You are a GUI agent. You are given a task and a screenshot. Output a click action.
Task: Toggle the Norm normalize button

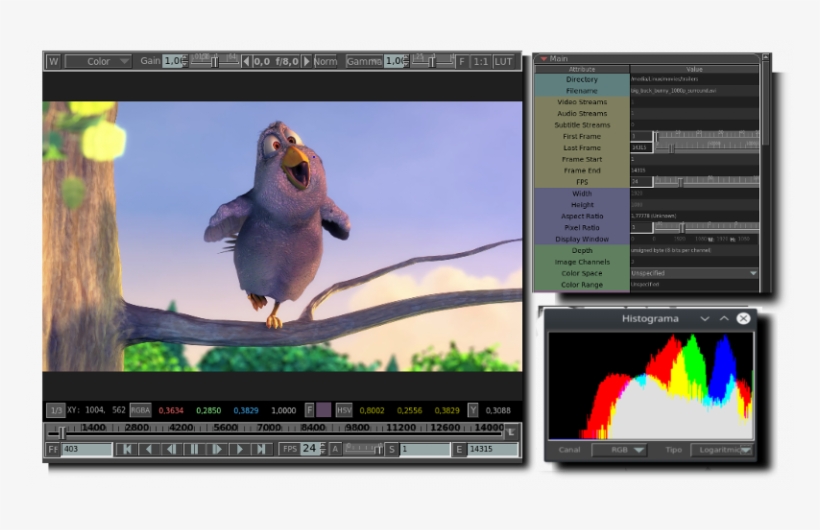pos(326,62)
